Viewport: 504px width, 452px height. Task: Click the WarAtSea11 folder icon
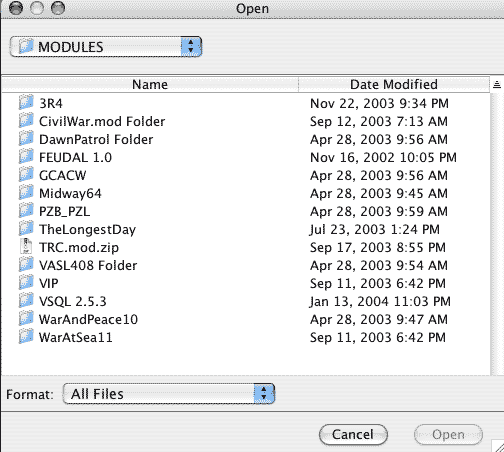[x=26, y=336]
